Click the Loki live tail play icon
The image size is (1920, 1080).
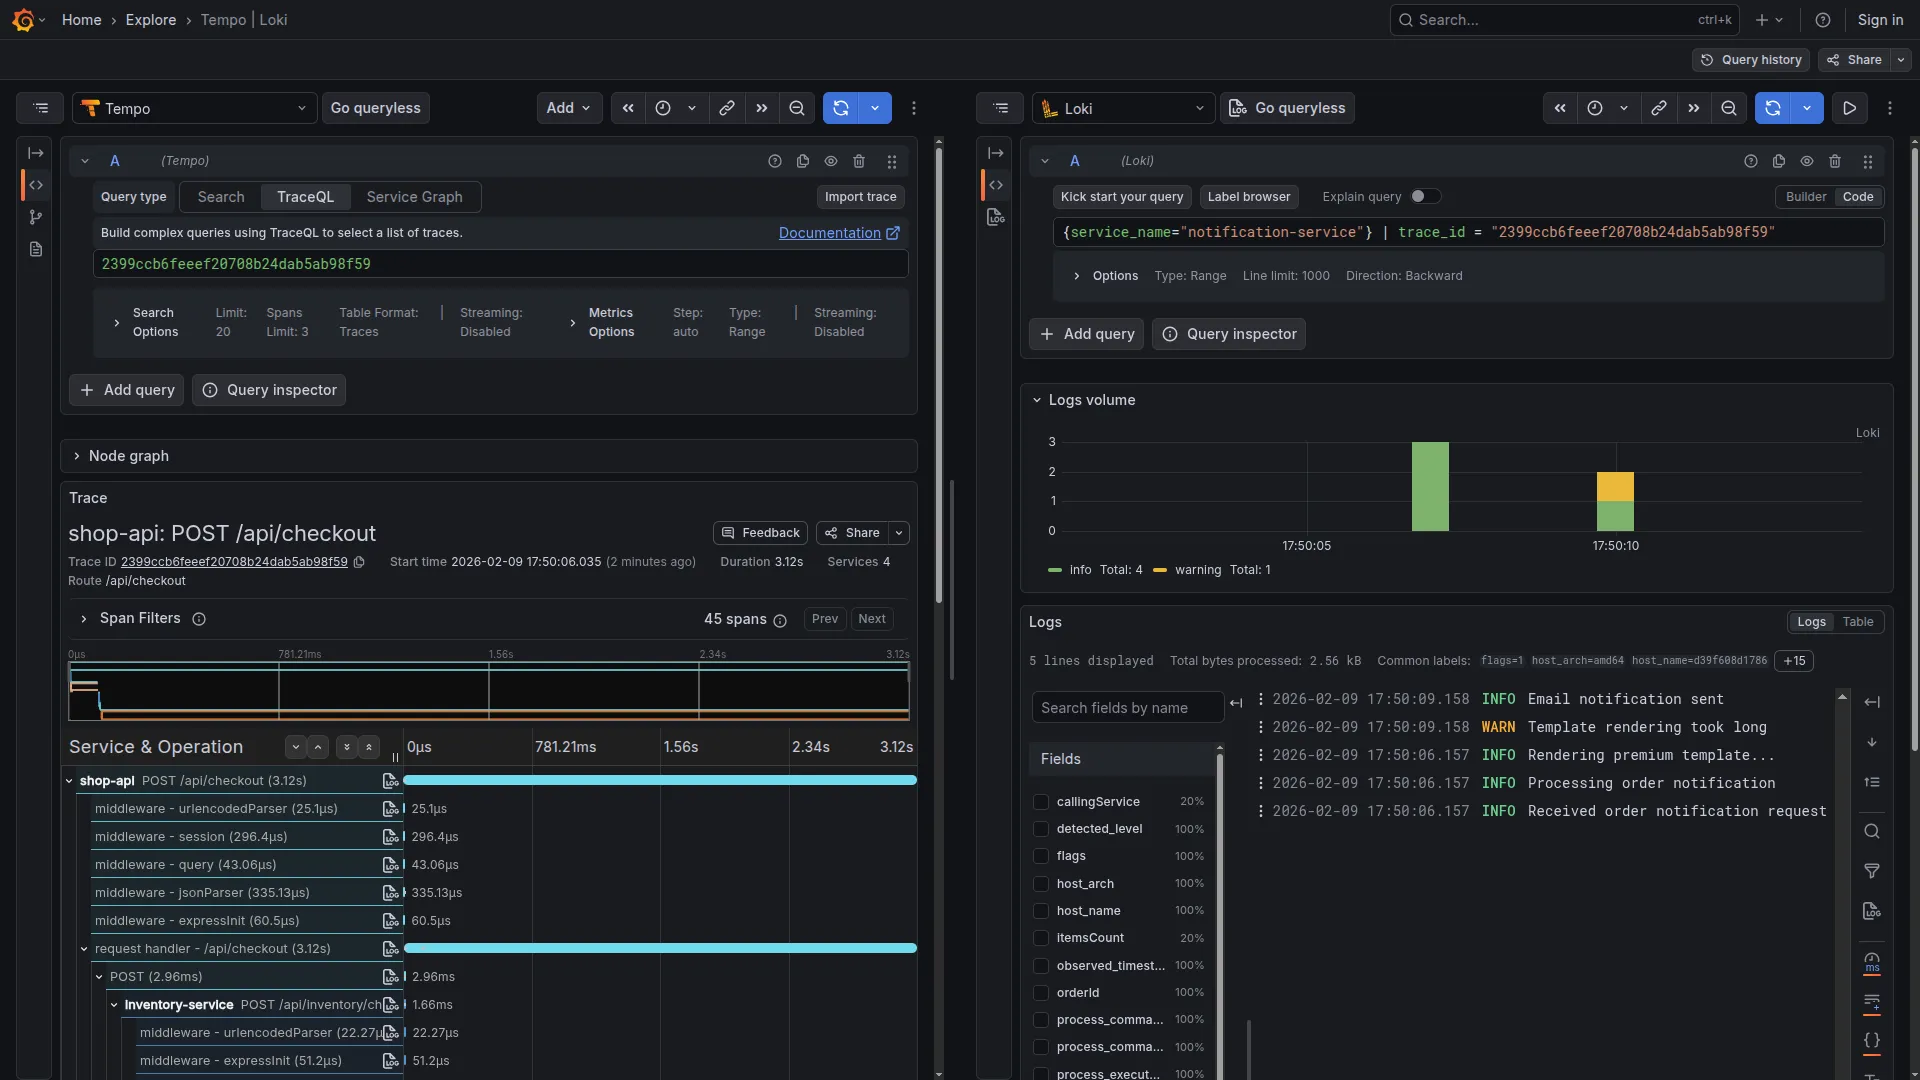[1850, 108]
